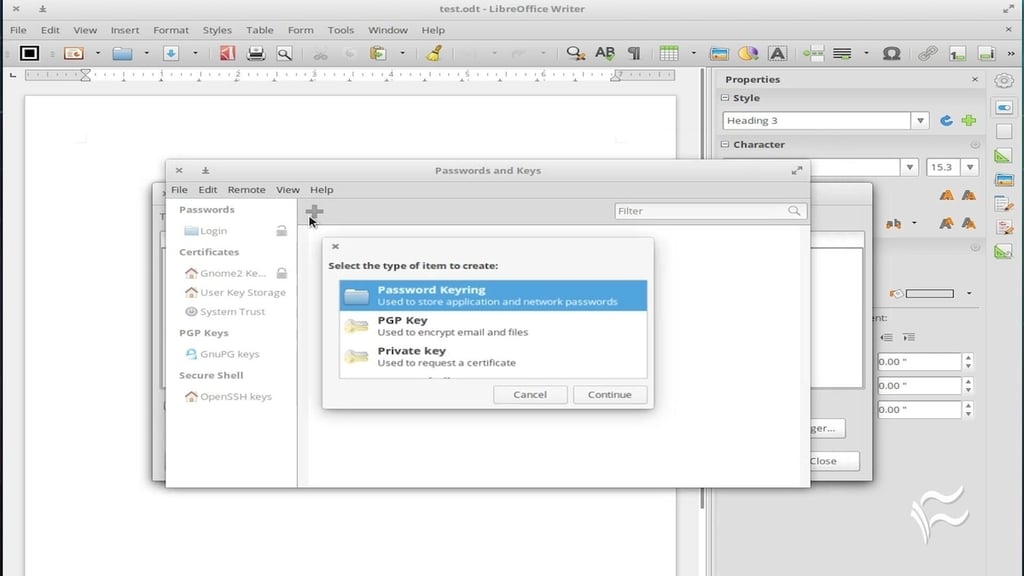Open Heading 3 paragraph style dropdown

point(920,121)
